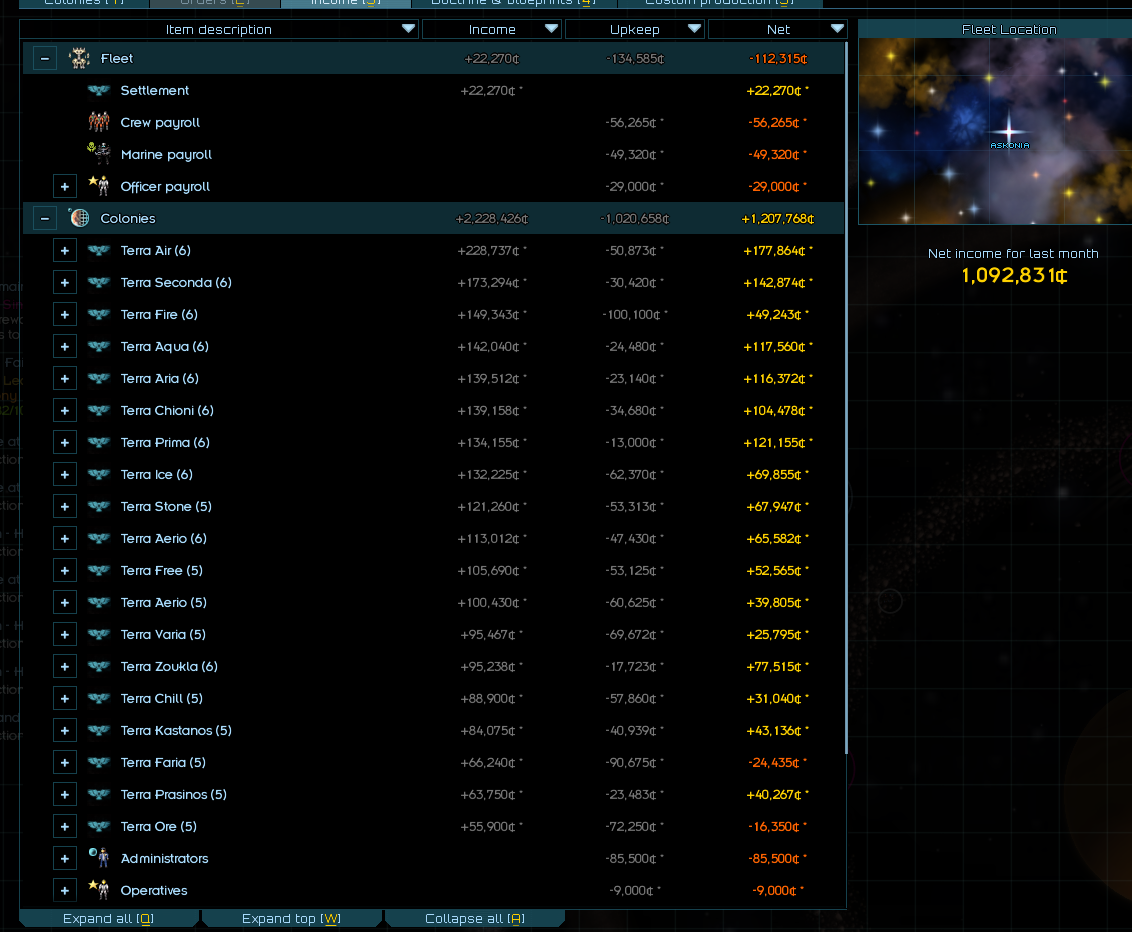Click the Marine payroll soldier icon

(99, 154)
